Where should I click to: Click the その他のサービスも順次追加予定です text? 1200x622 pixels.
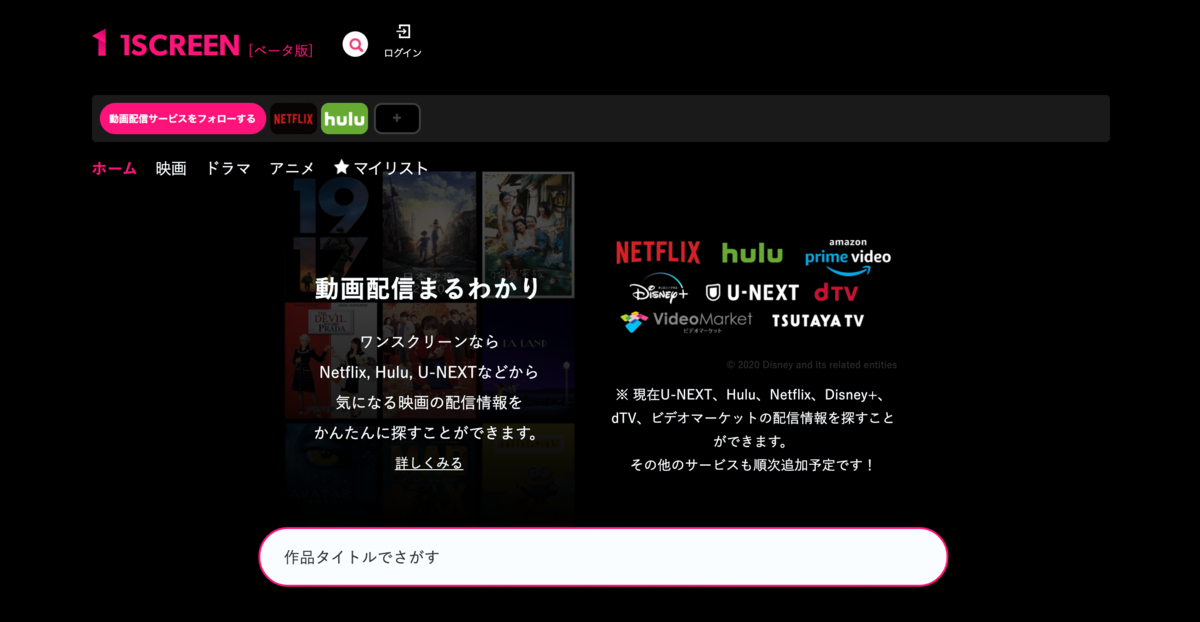[x=753, y=465]
